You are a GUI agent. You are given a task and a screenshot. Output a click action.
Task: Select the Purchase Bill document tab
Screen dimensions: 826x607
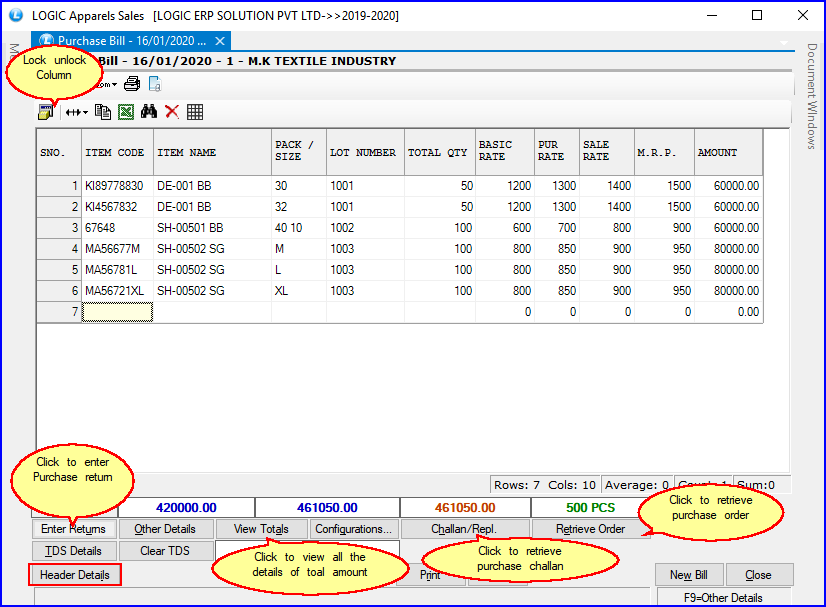[130, 41]
